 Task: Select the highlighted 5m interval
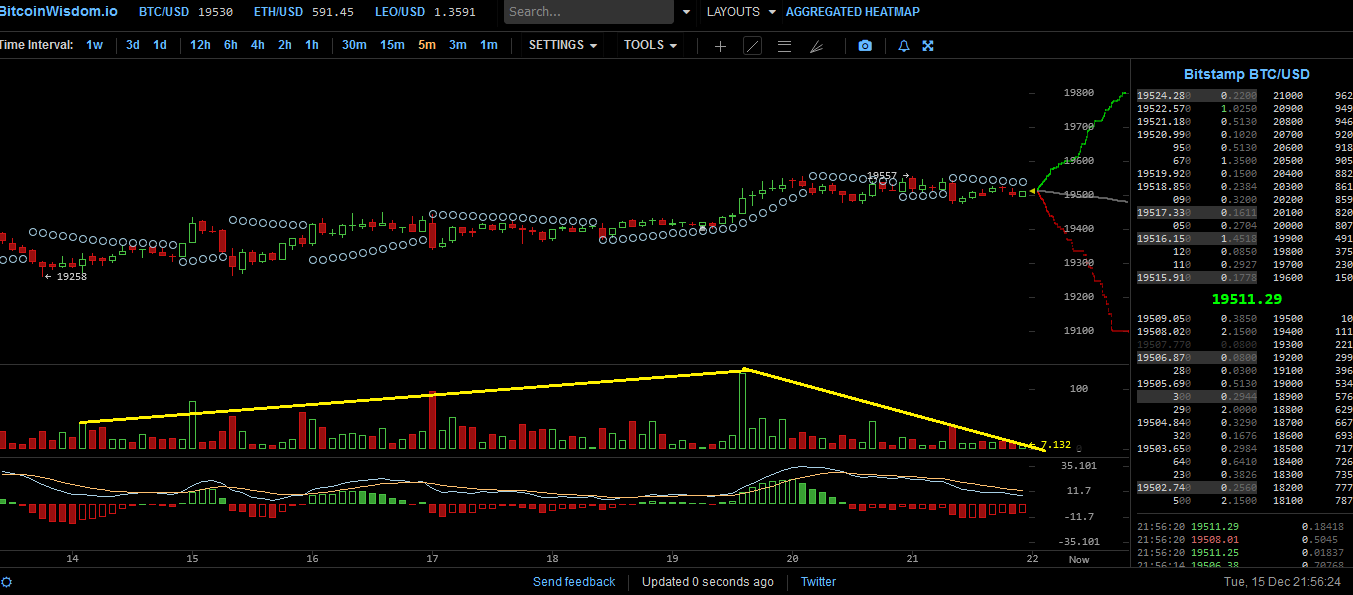427,45
